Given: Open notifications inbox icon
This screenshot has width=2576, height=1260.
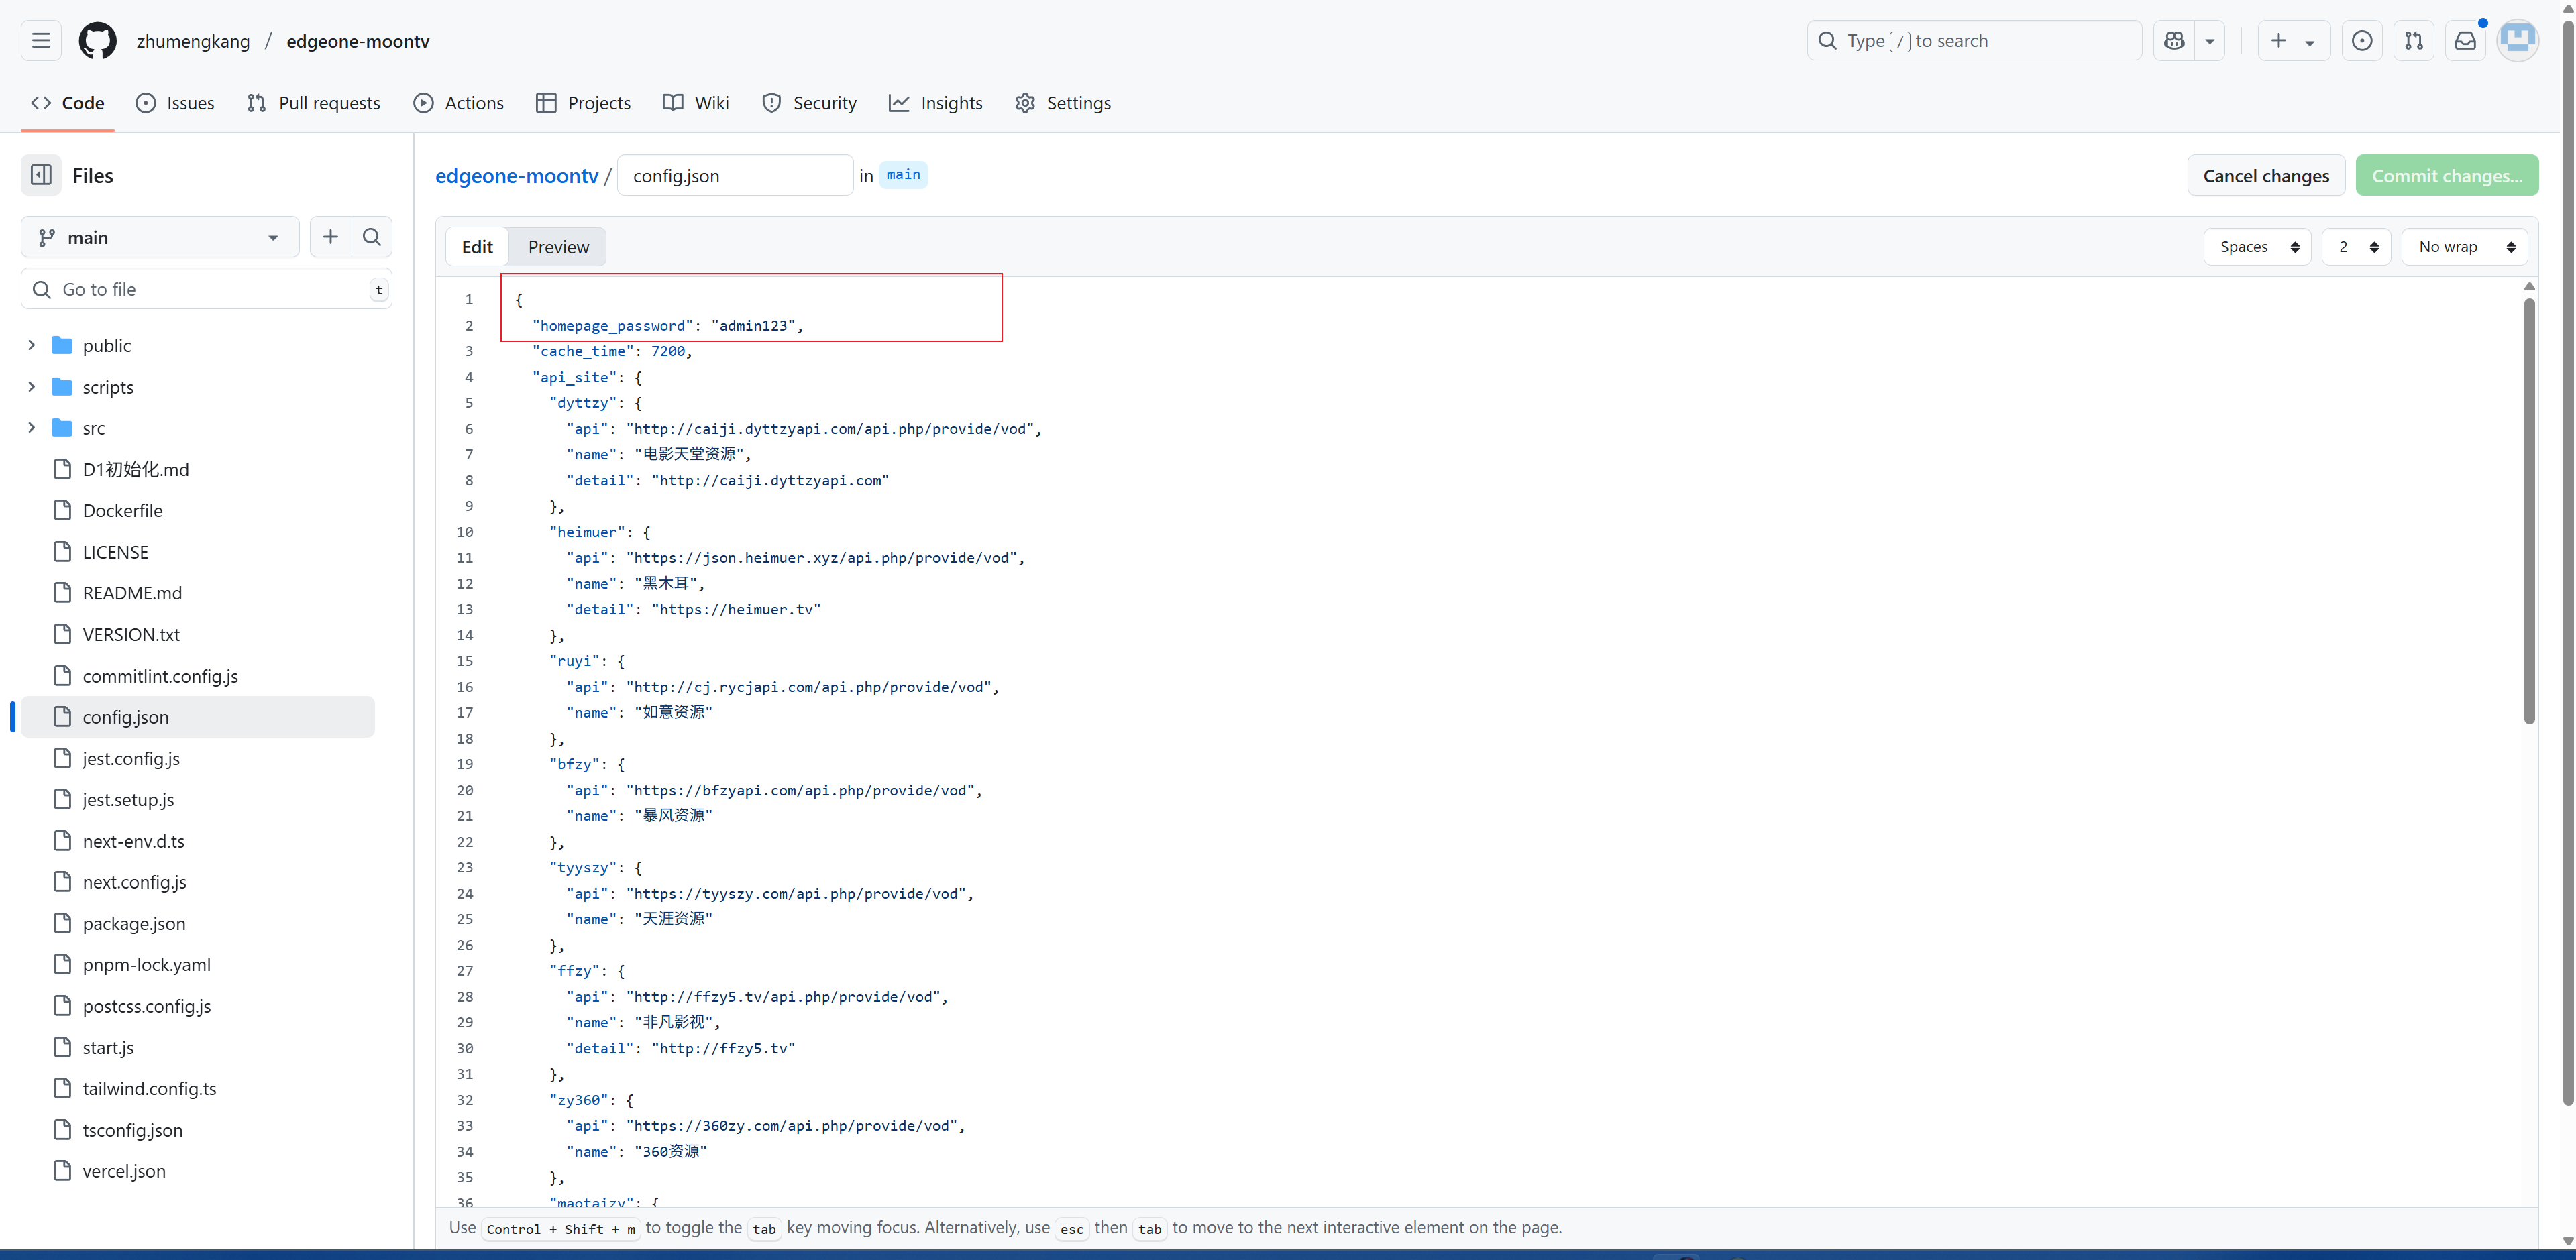Looking at the screenshot, I should pos(2465,41).
